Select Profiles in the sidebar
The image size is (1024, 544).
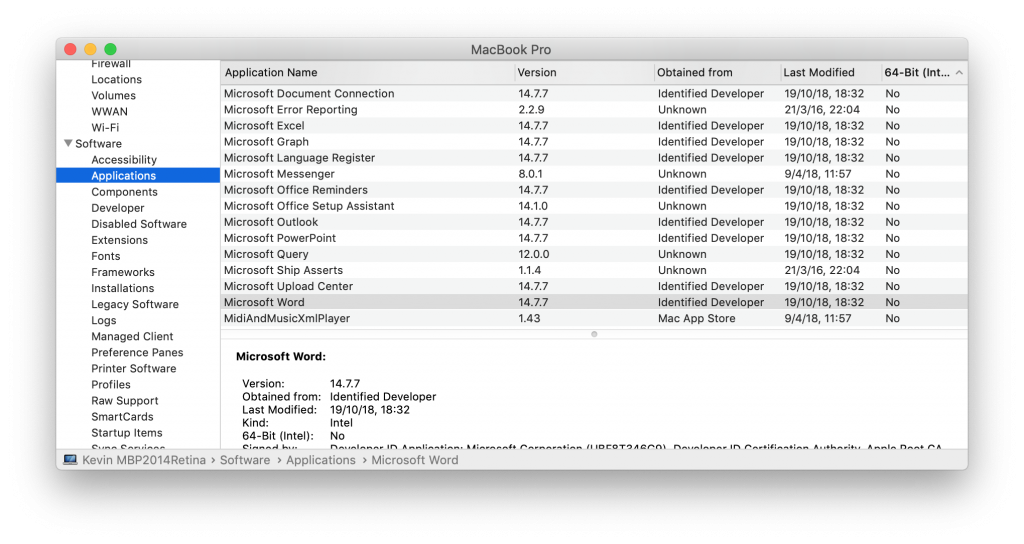[111, 385]
